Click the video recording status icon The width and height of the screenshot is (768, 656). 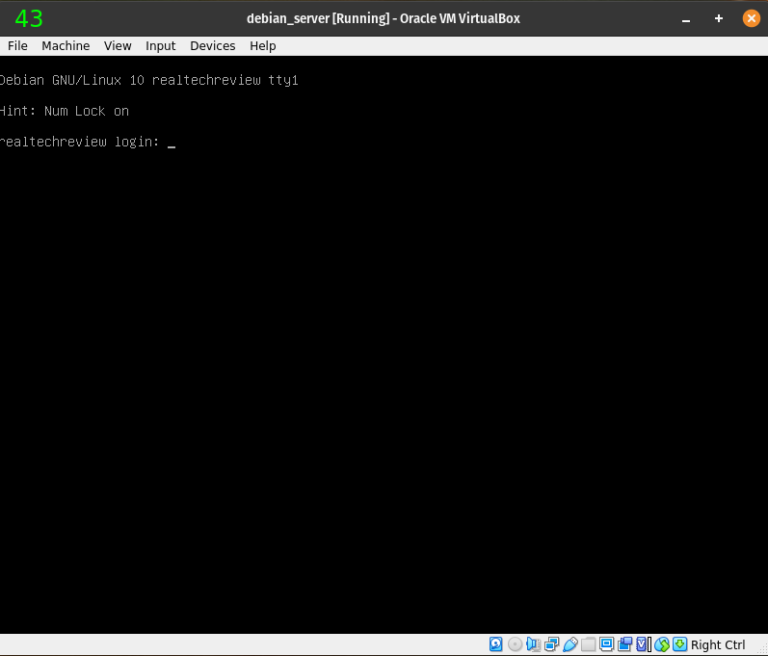[625, 644]
